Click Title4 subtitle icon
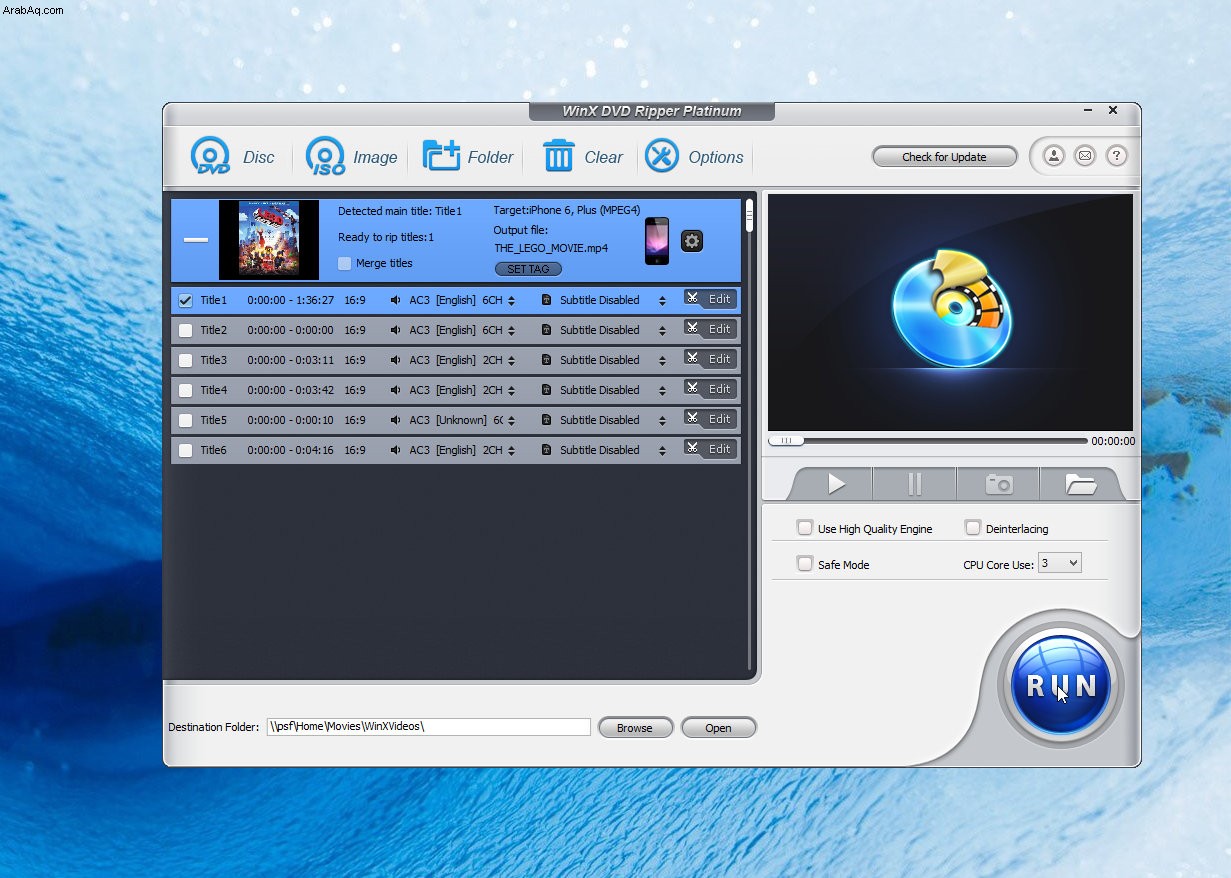1231x878 pixels. pos(546,390)
